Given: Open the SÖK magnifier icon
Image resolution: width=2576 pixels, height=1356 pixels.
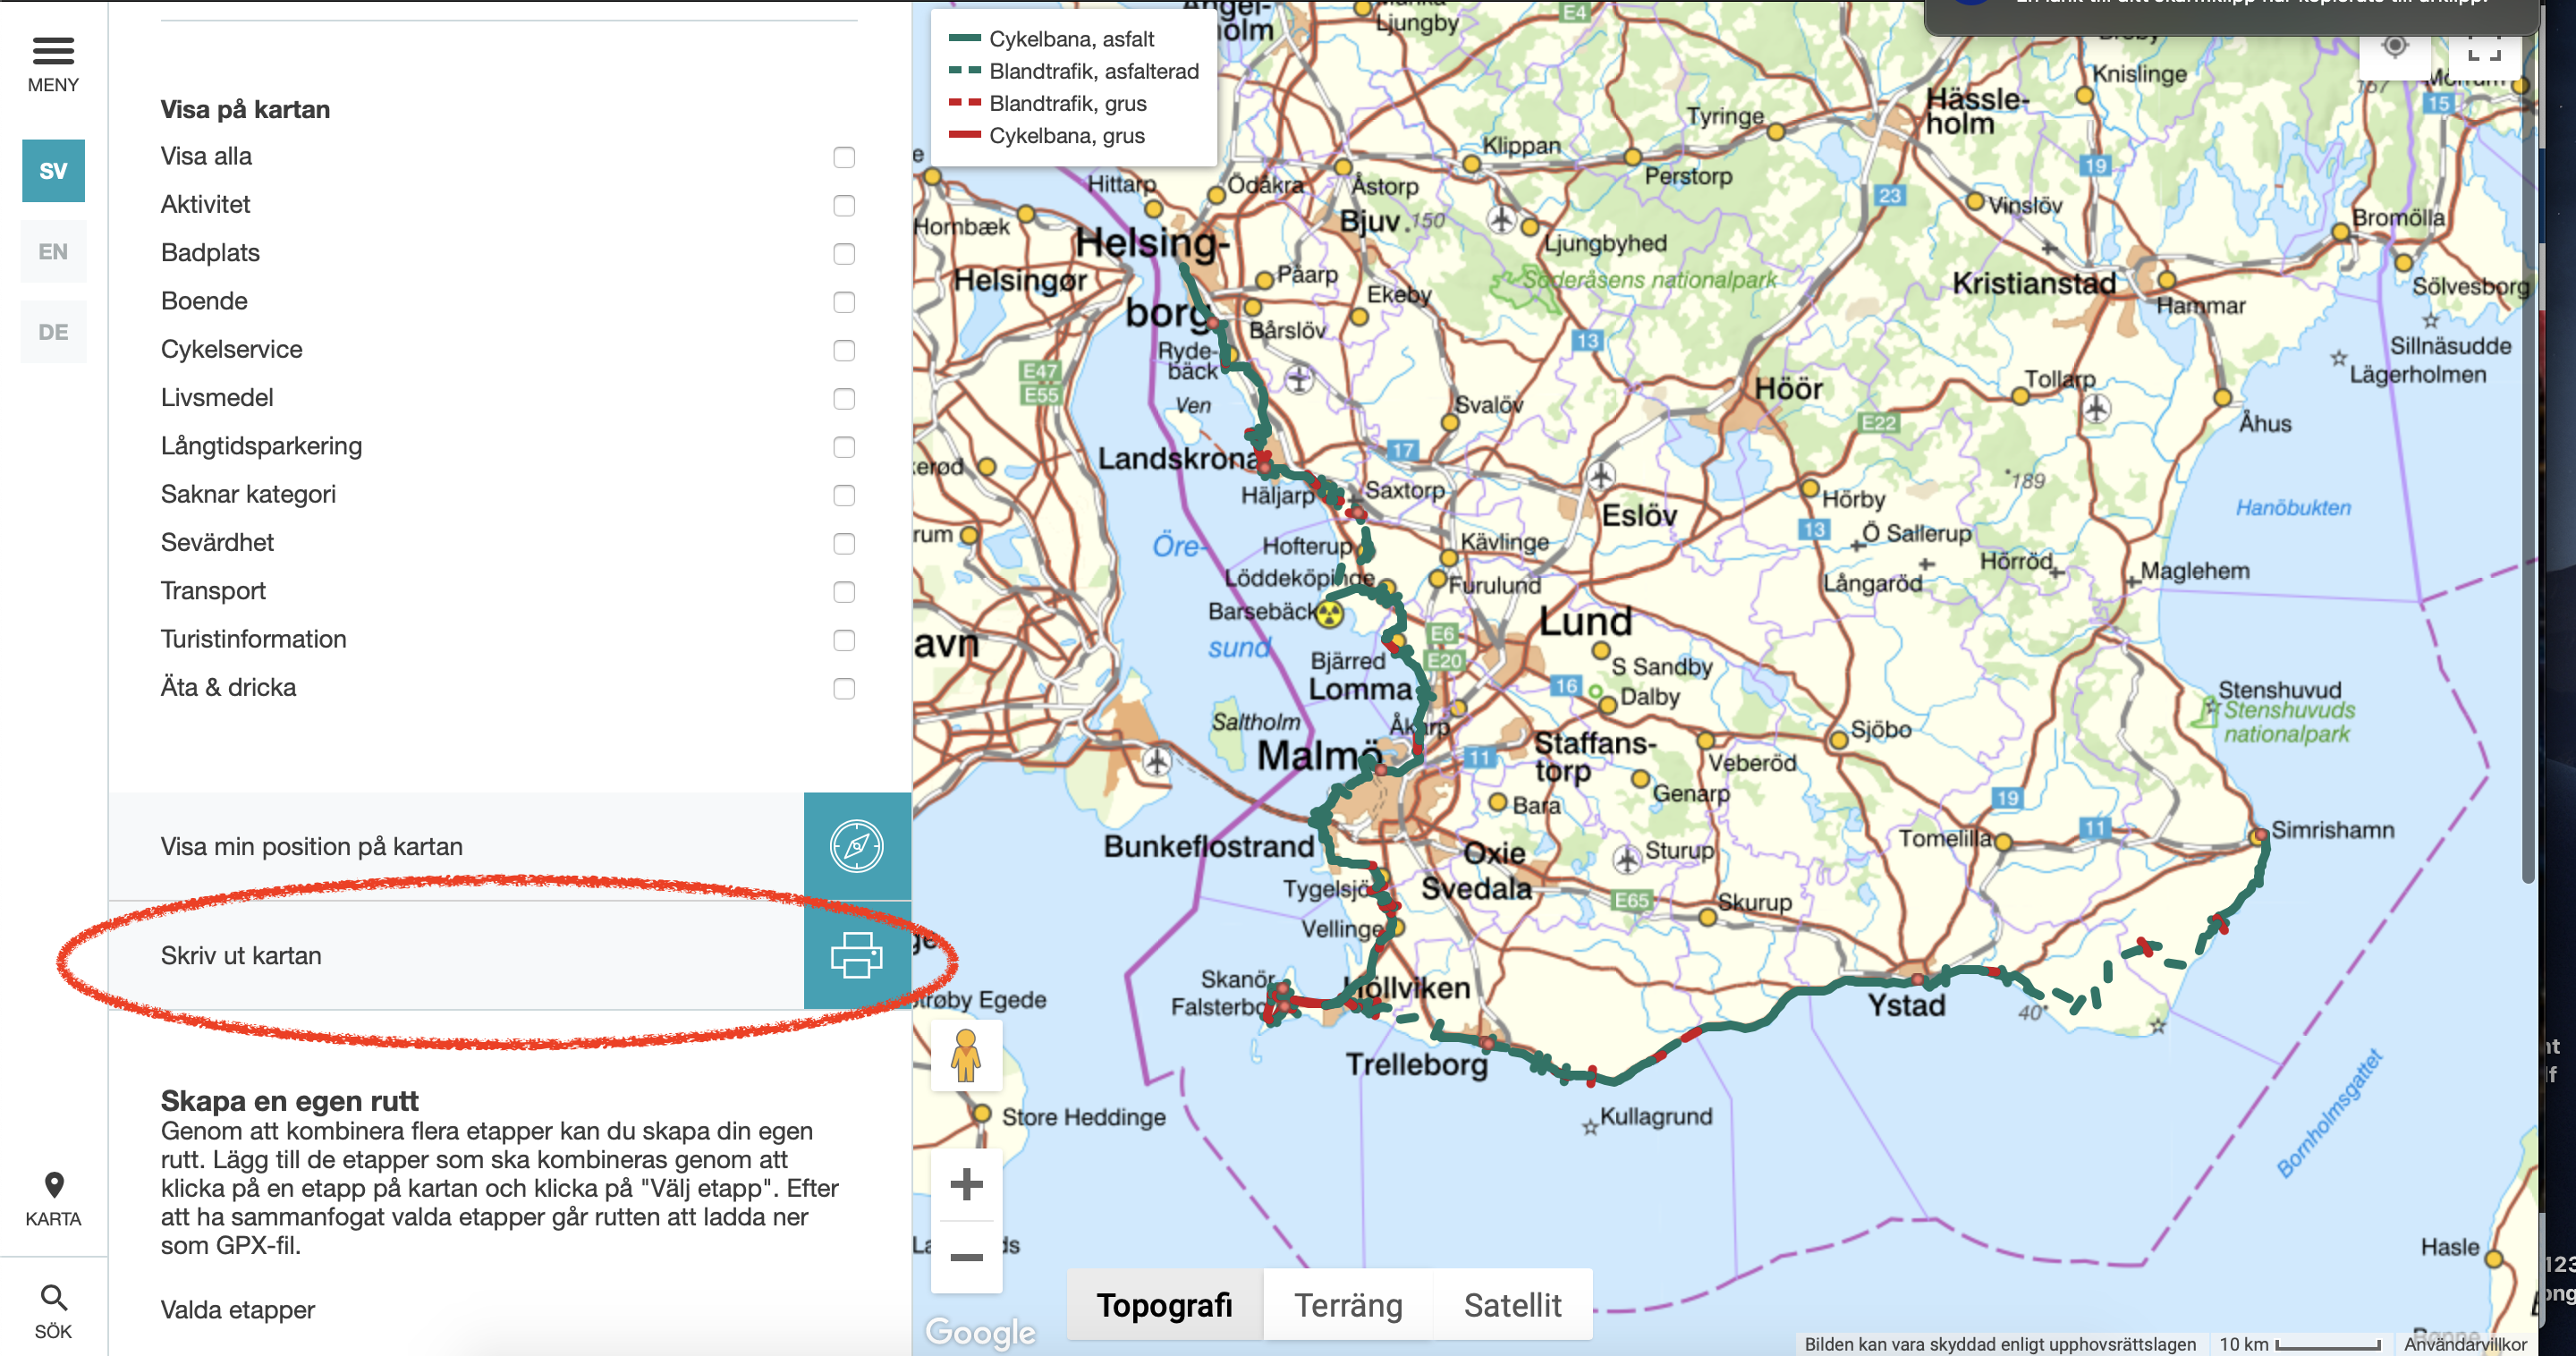Looking at the screenshot, I should click(53, 1298).
